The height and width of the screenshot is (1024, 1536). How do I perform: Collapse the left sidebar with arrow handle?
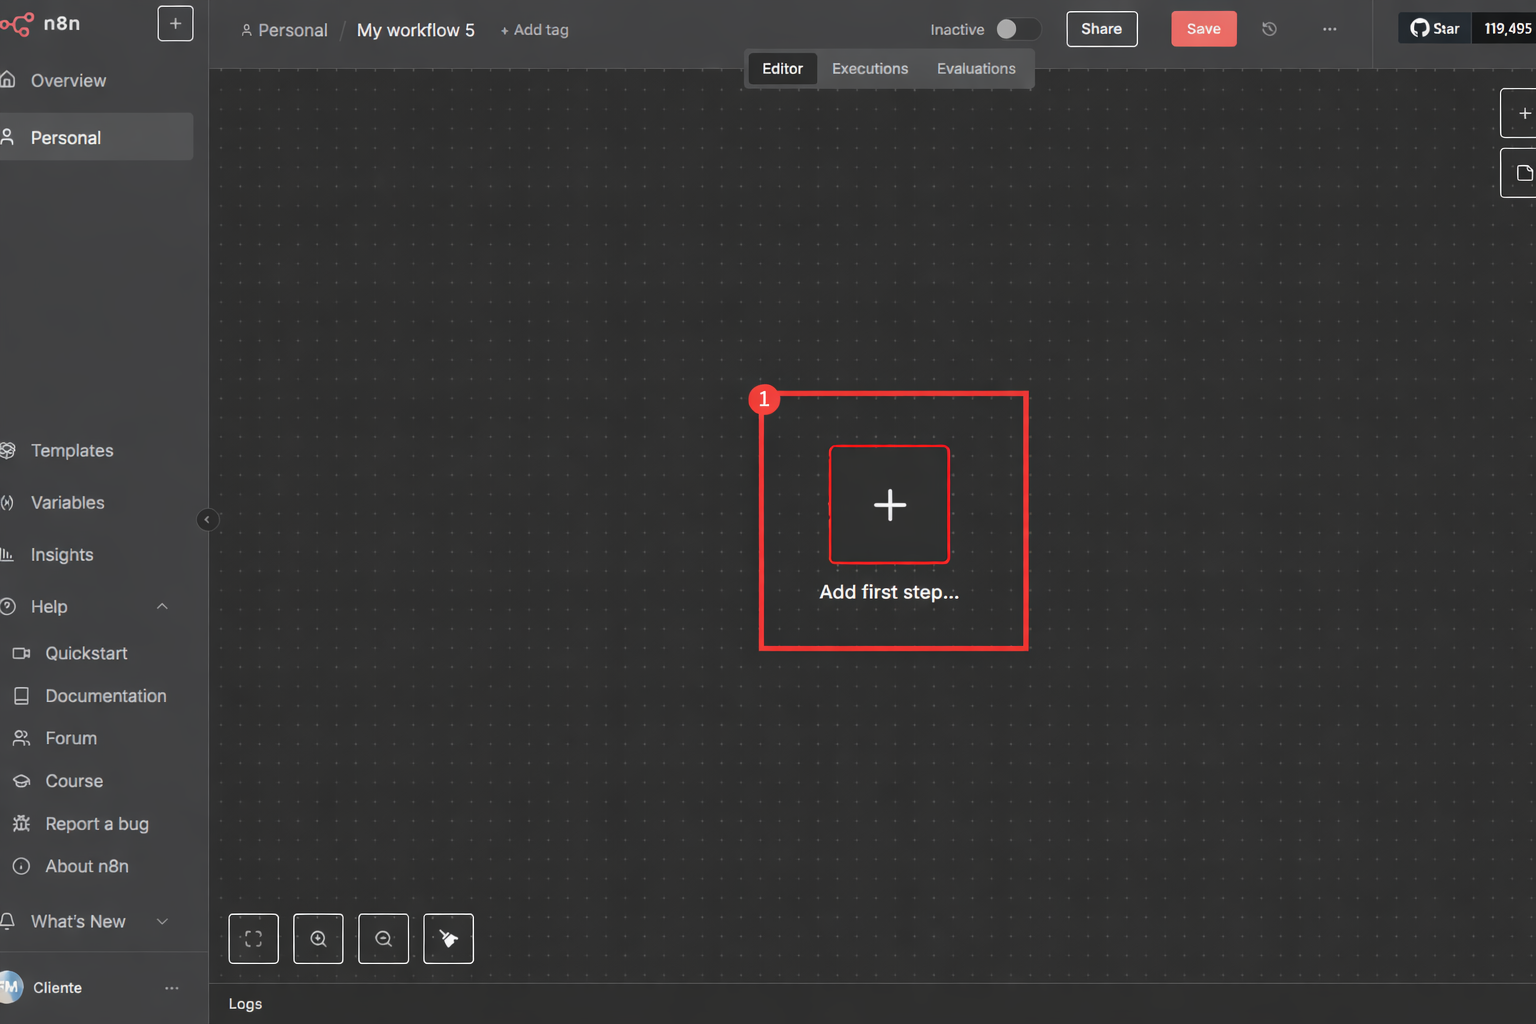(207, 520)
